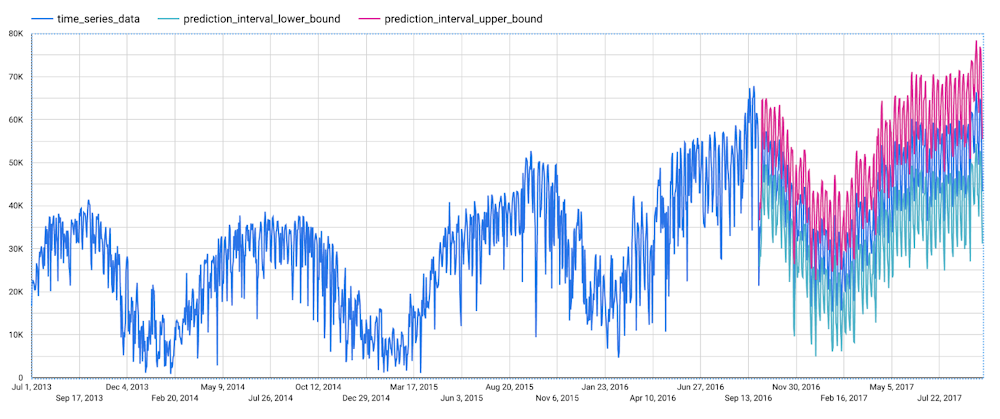Click the 80K y-axis label
The height and width of the screenshot is (419, 1000).
coord(15,34)
